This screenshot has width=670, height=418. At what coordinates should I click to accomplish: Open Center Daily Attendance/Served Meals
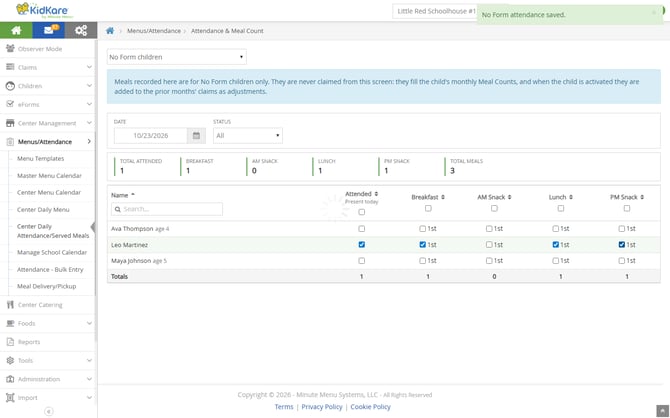tap(53, 231)
